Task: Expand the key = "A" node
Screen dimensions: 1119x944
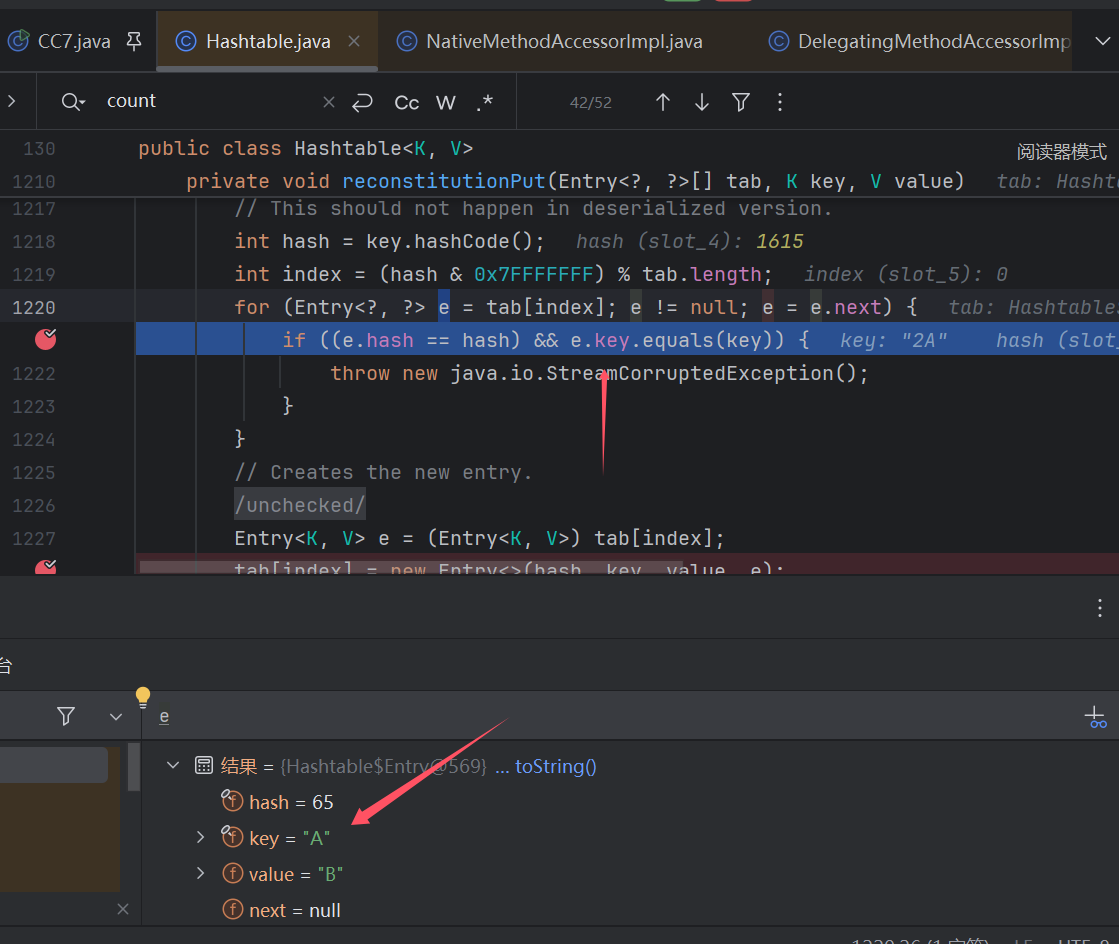Action: tap(201, 837)
